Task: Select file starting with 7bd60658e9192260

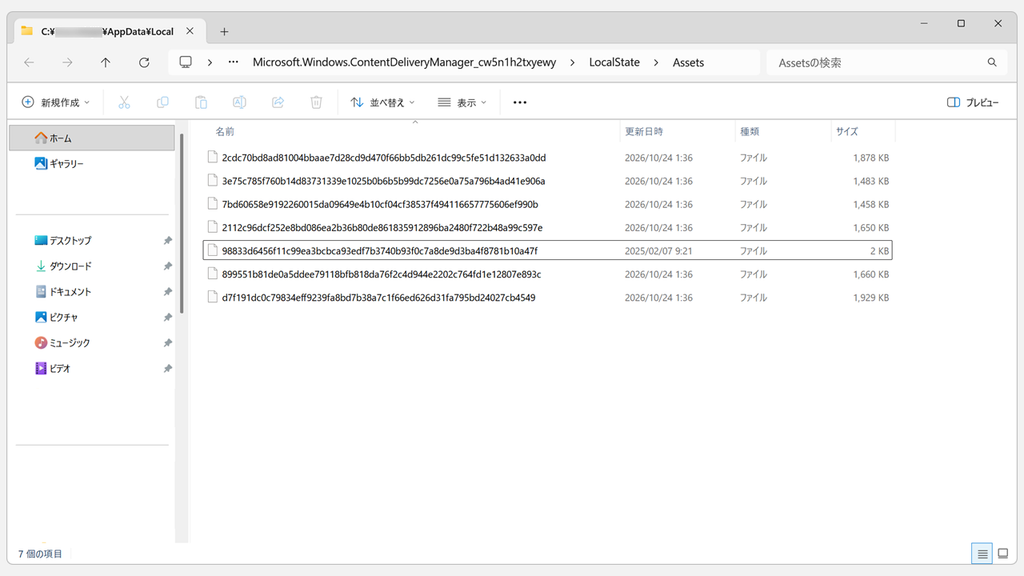Action: pyautogui.click(x=547, y=204)
